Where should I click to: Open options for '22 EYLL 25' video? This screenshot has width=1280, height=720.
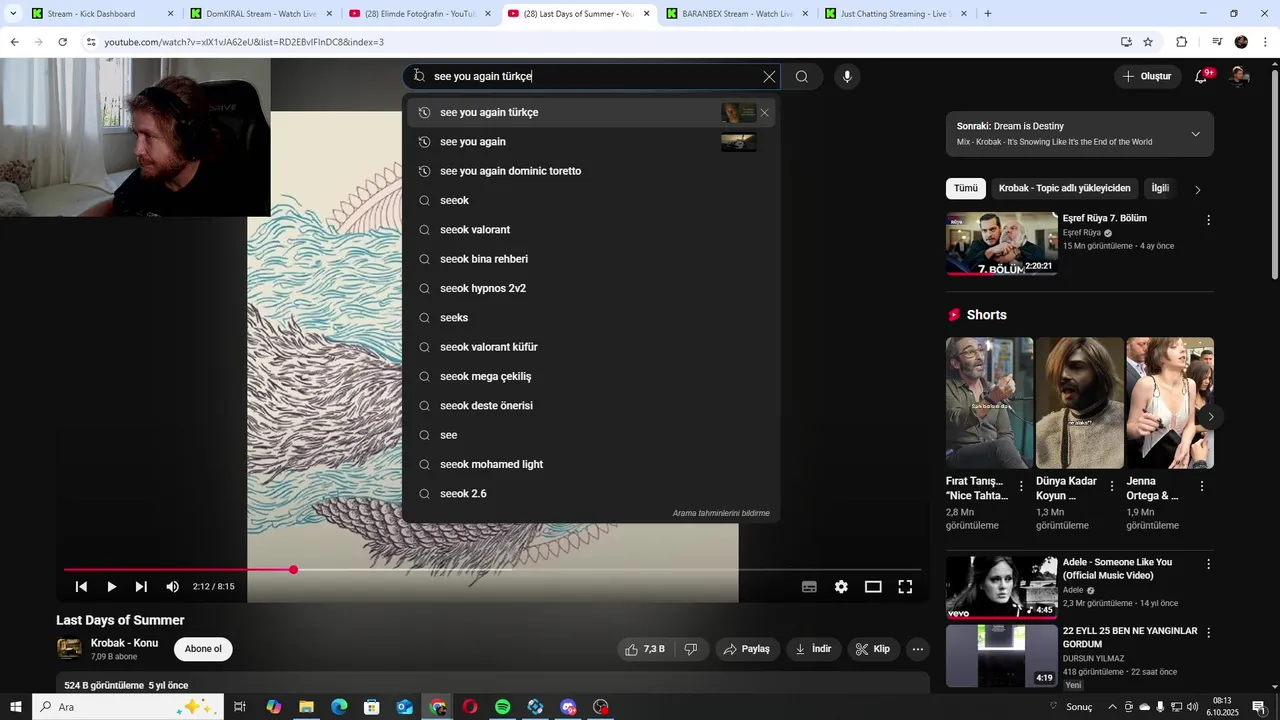1208,633
